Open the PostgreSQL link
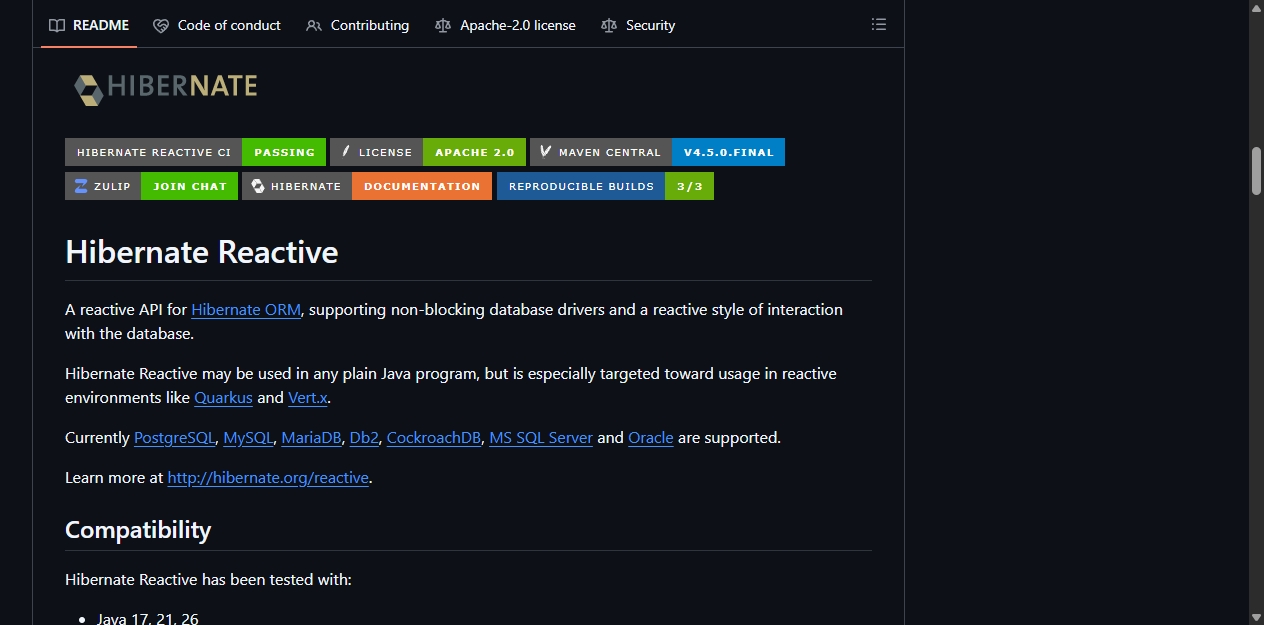 [x=174, y=438]
